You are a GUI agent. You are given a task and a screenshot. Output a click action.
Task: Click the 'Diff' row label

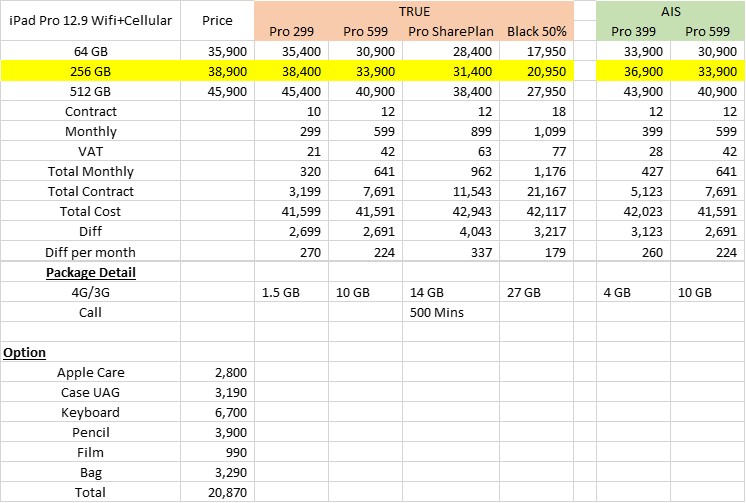pos(90,231)
